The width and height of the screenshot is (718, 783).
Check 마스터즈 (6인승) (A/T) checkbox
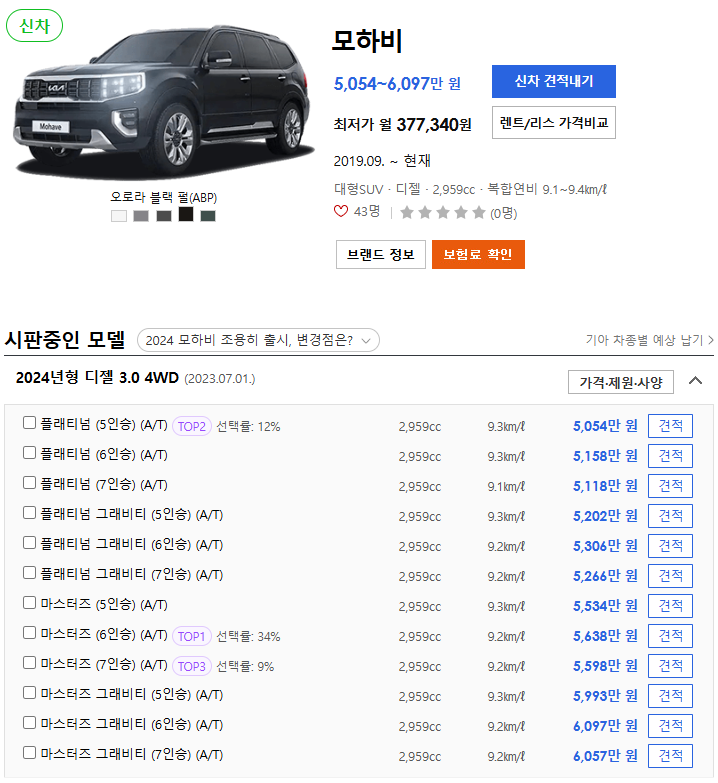point(29,633)
